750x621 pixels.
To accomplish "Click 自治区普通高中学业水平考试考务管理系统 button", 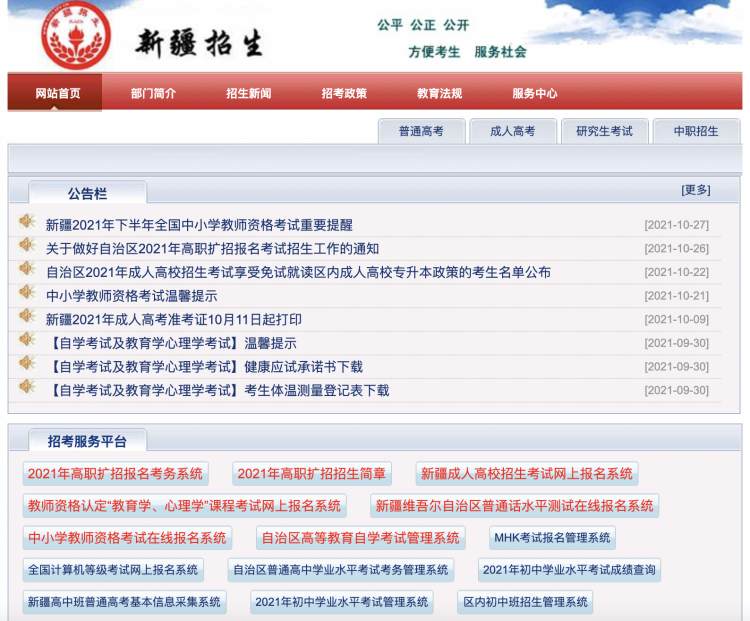I will pos(341,570).
